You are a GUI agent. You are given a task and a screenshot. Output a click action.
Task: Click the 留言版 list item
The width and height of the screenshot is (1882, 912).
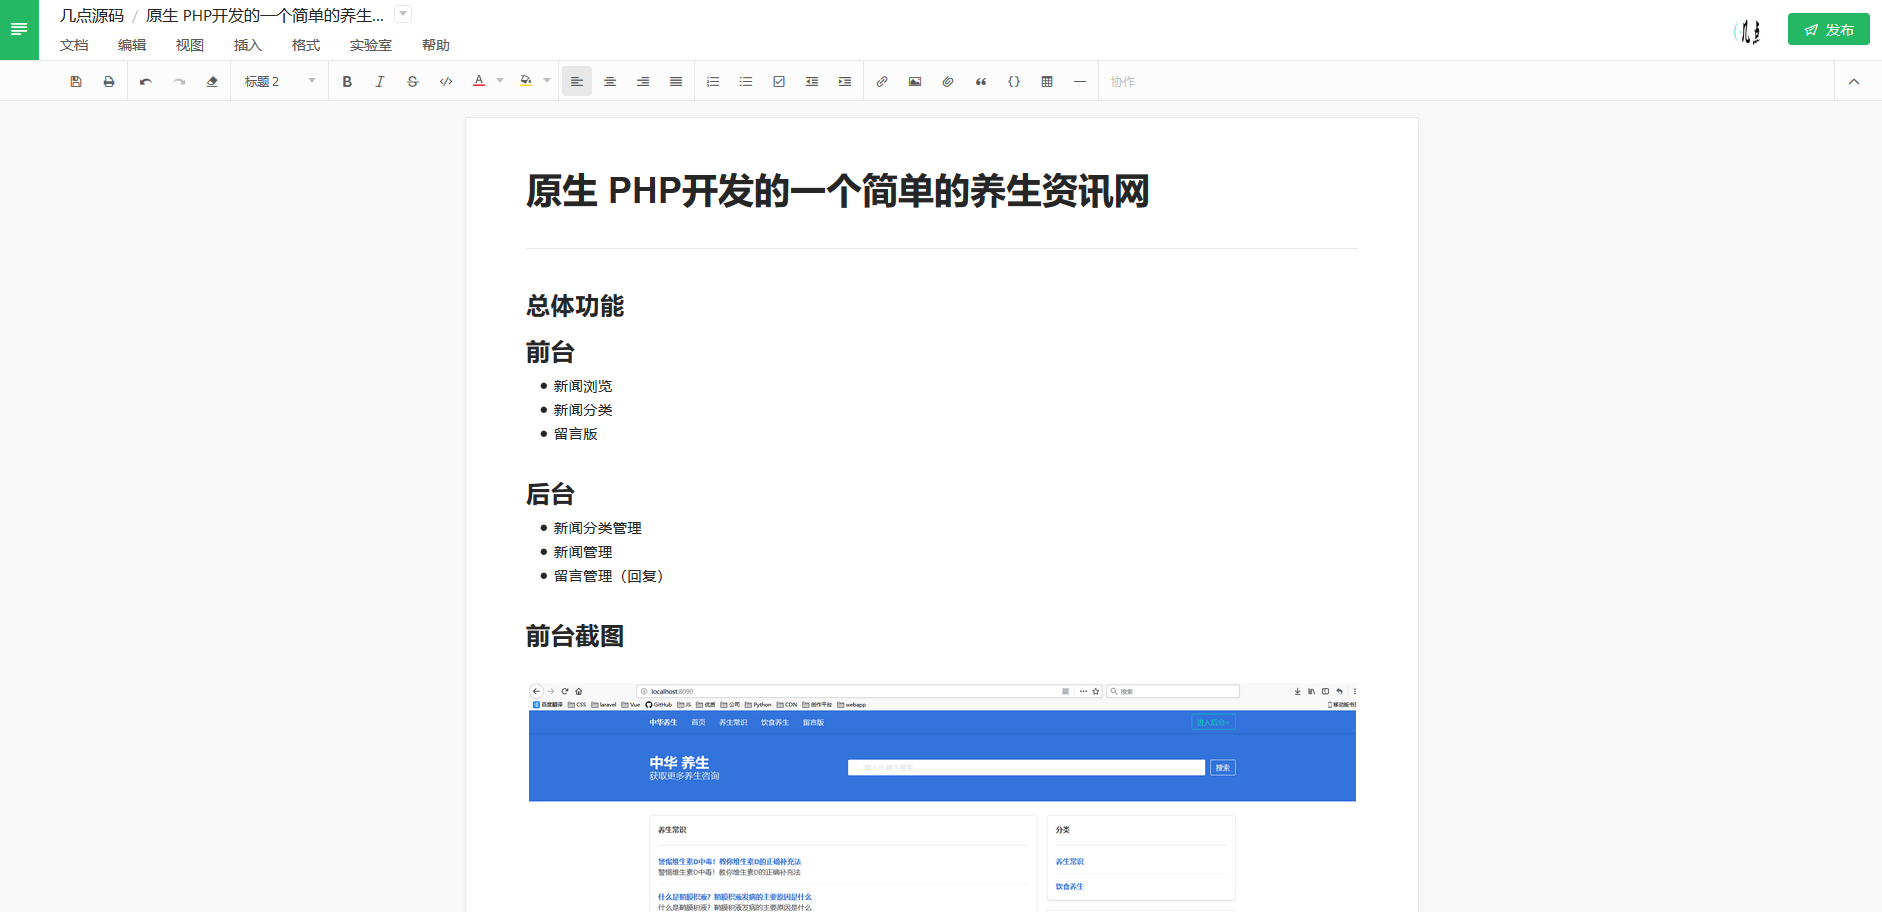point(576,434)
